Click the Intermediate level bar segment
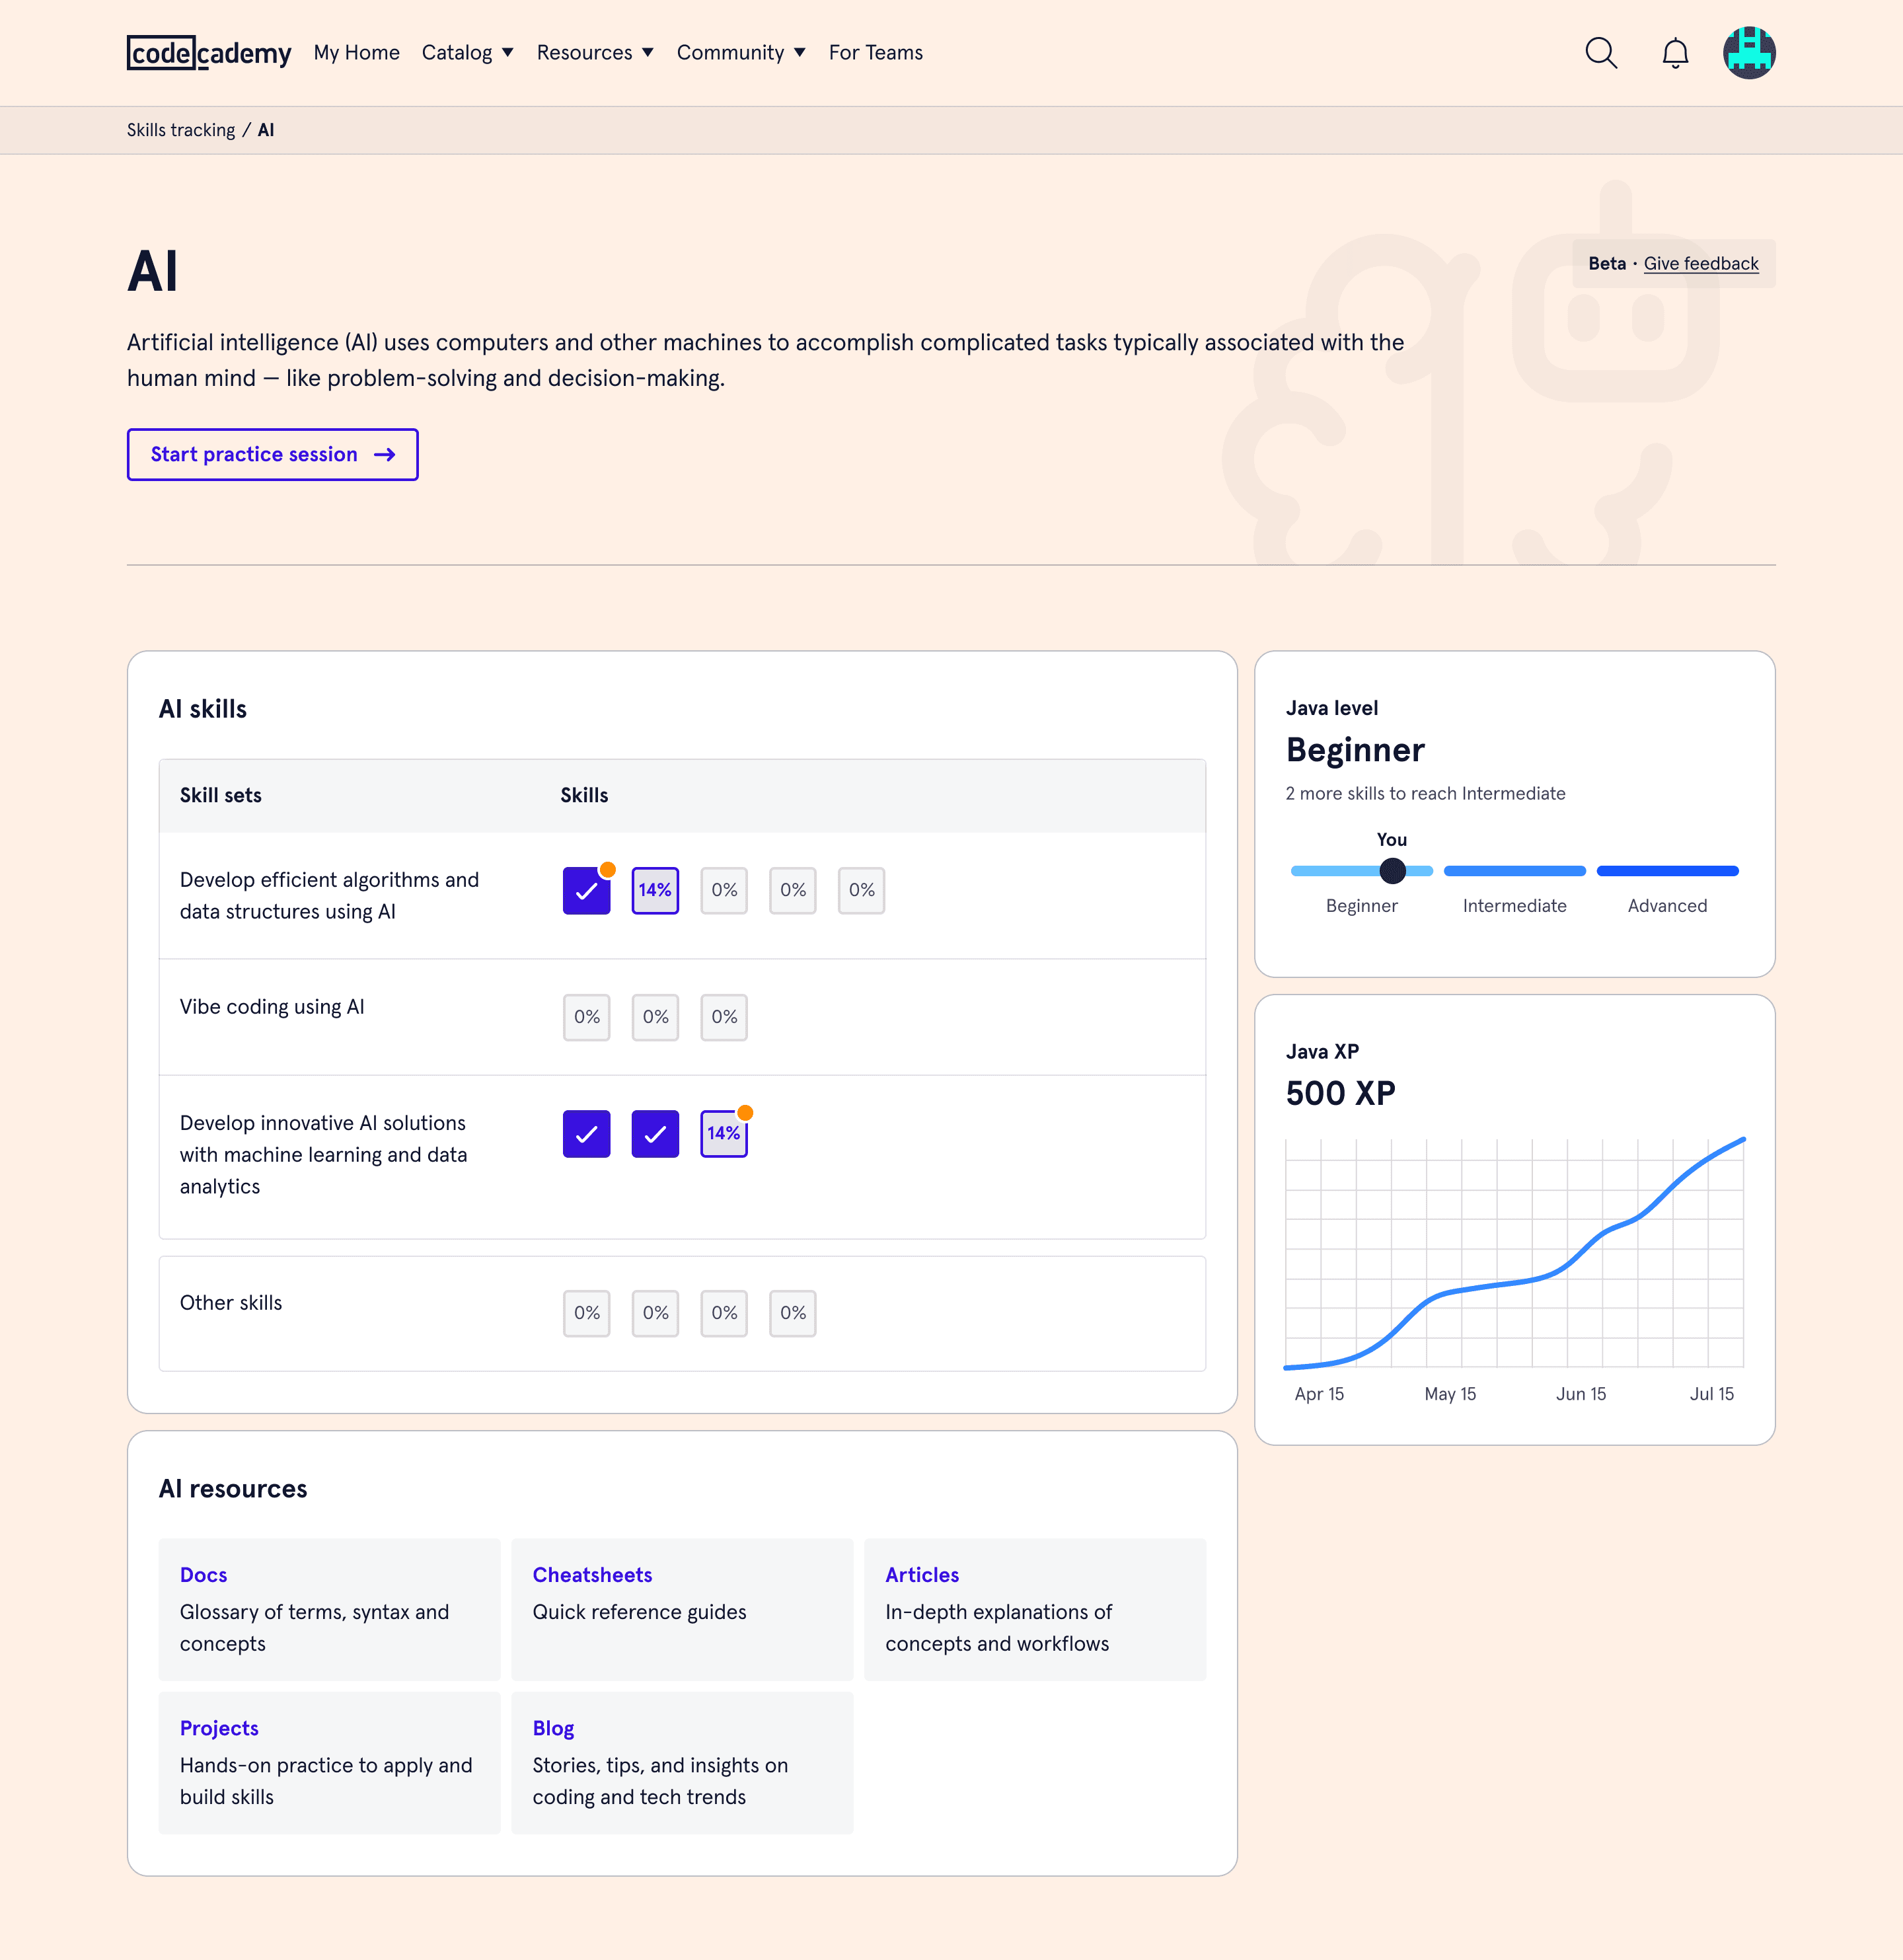Image resolution: width=1903 pixels, height=1960 pixels. coord(1515,871)
